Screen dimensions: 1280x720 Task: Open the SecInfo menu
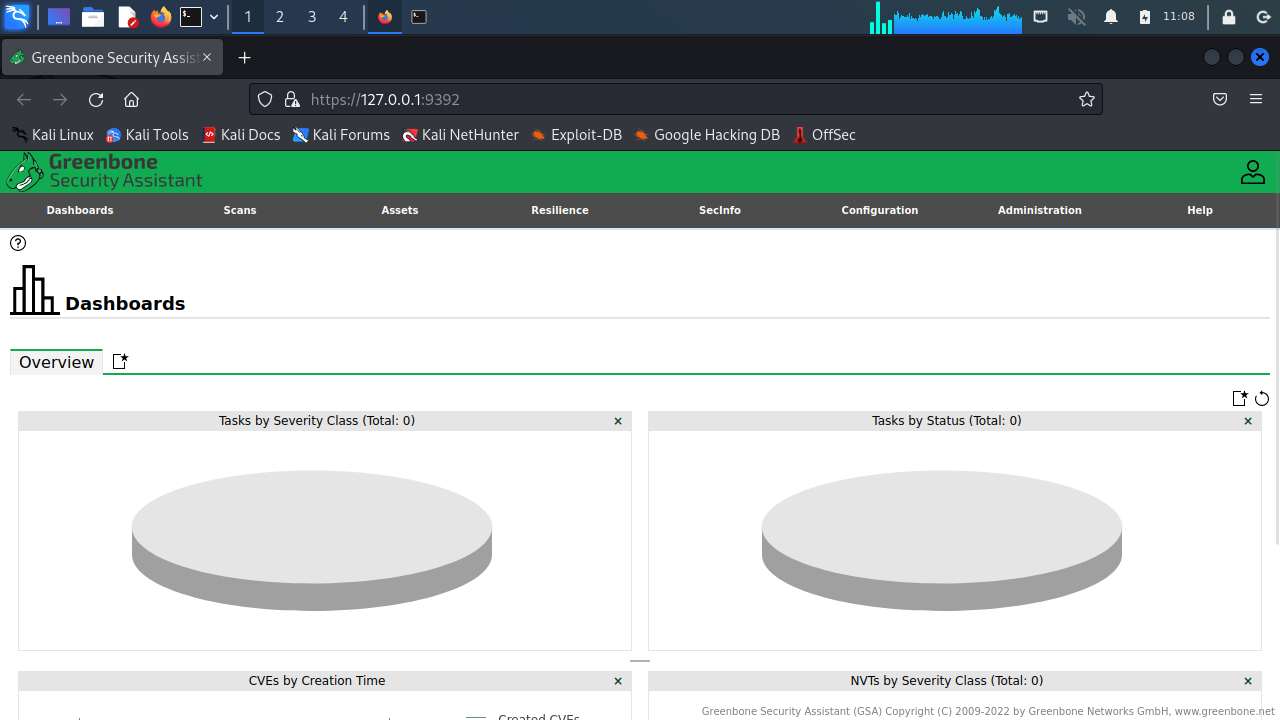click(x=720, y=210)
